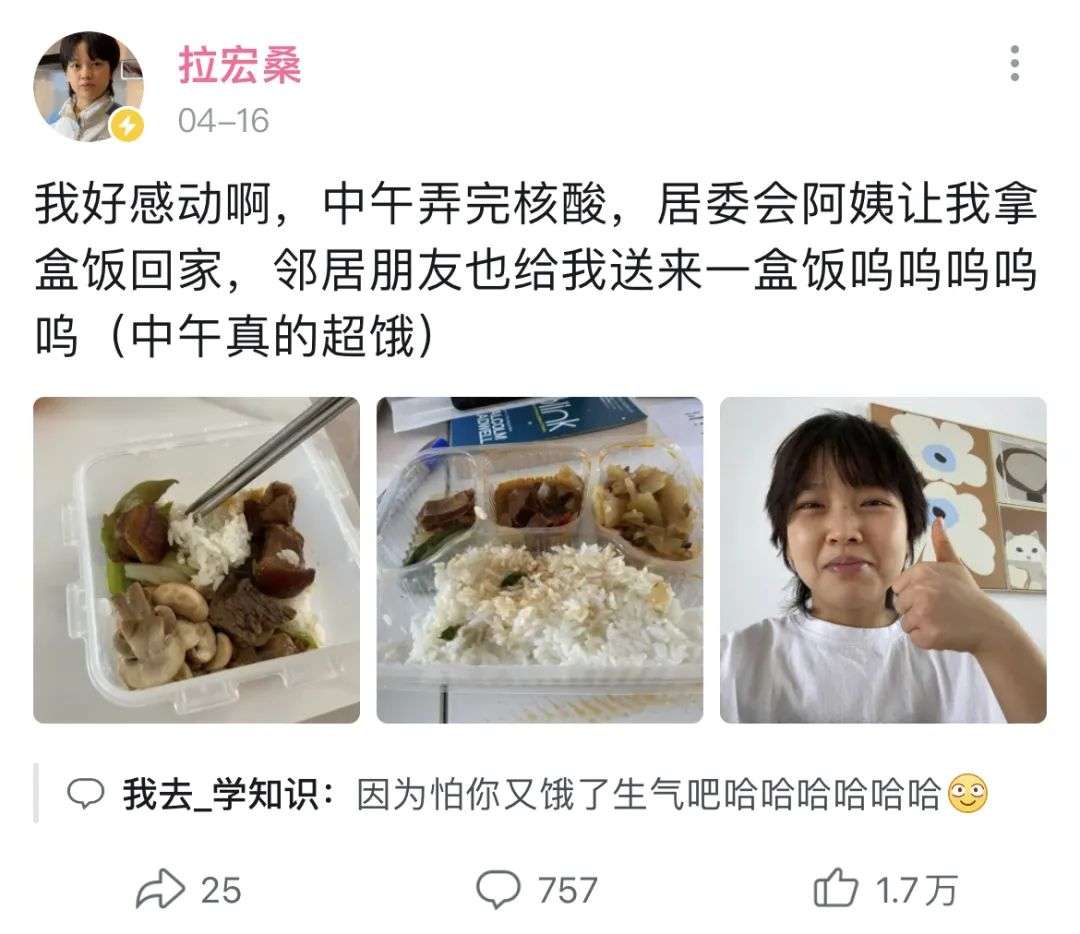Click the like count 1.7万

[916, 890]
